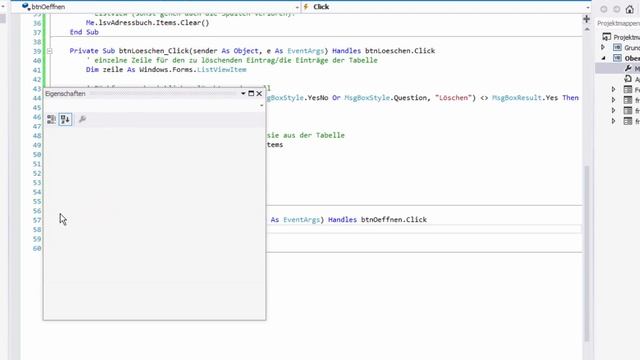Click 'btnLoeschen.Click' in the Handles clause

tap(400, 51)
